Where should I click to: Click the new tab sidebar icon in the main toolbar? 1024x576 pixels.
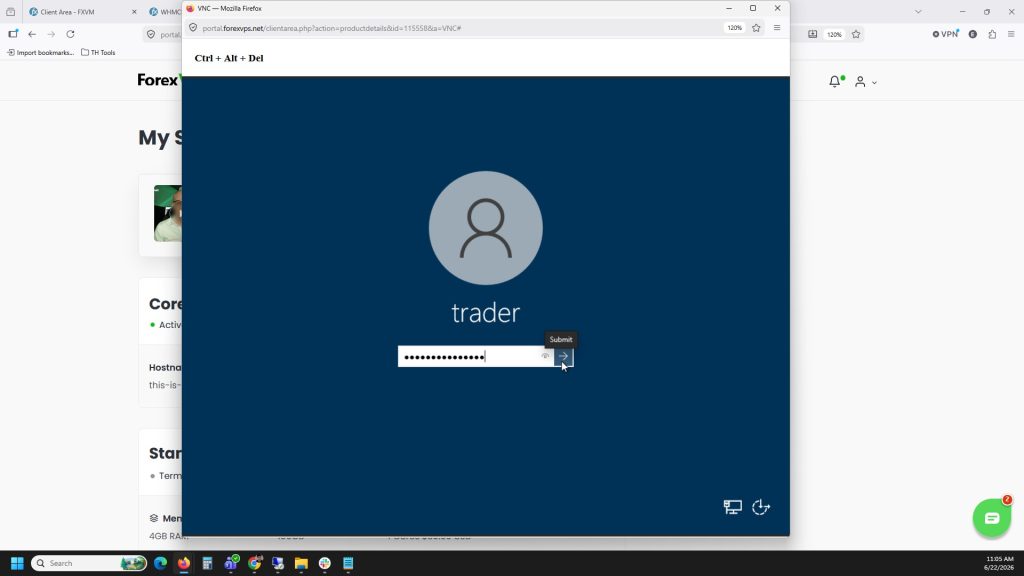[x=13, y=34]
